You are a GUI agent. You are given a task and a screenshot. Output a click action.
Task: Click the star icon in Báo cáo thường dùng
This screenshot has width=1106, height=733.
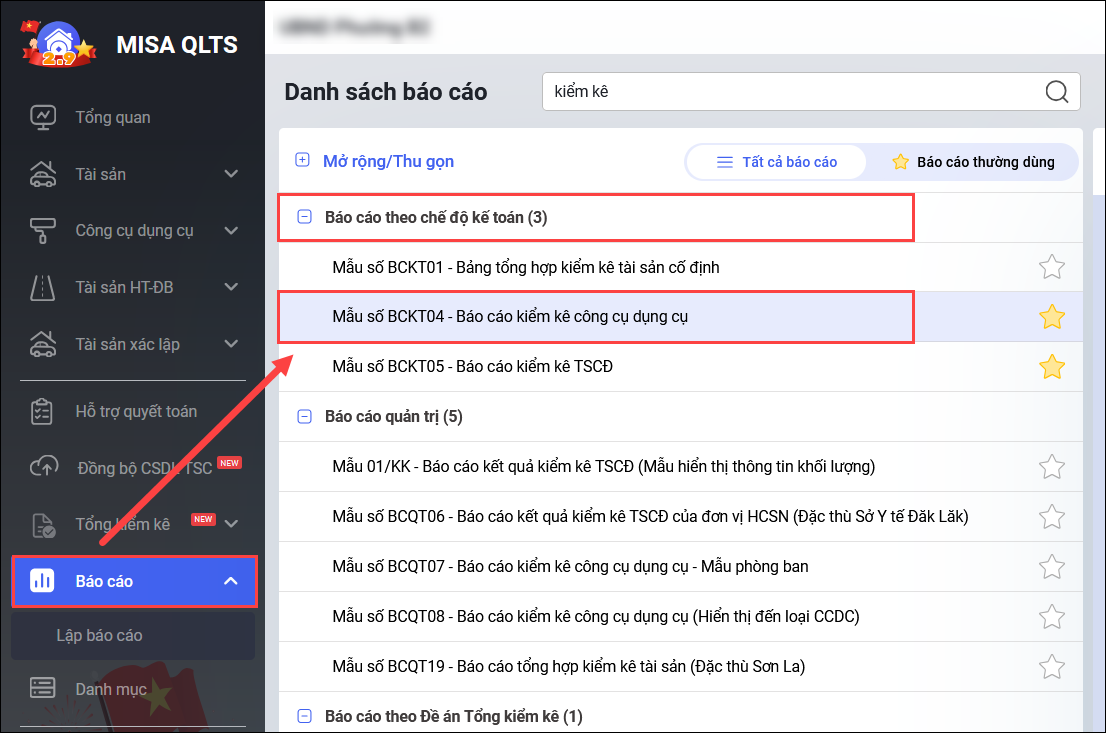[x=900, y=162]
